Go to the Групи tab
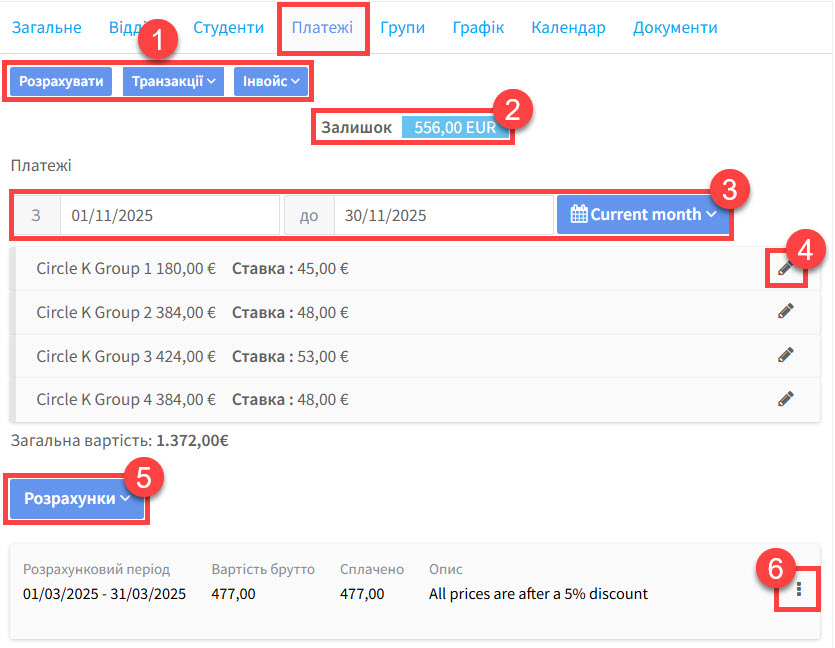 (x=402, y=27)
